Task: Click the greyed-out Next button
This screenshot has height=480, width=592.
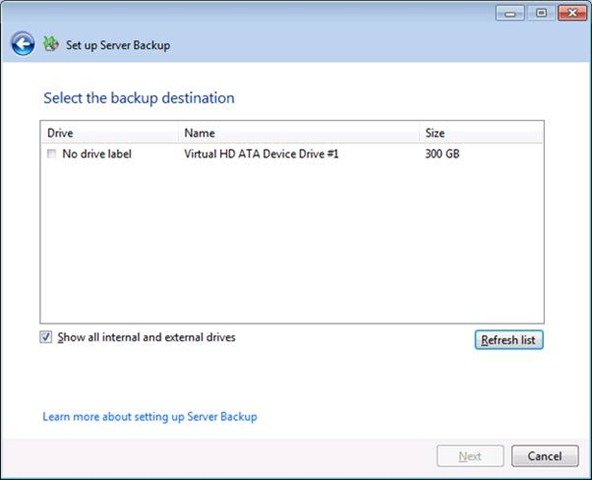Action: pos(470,456)
